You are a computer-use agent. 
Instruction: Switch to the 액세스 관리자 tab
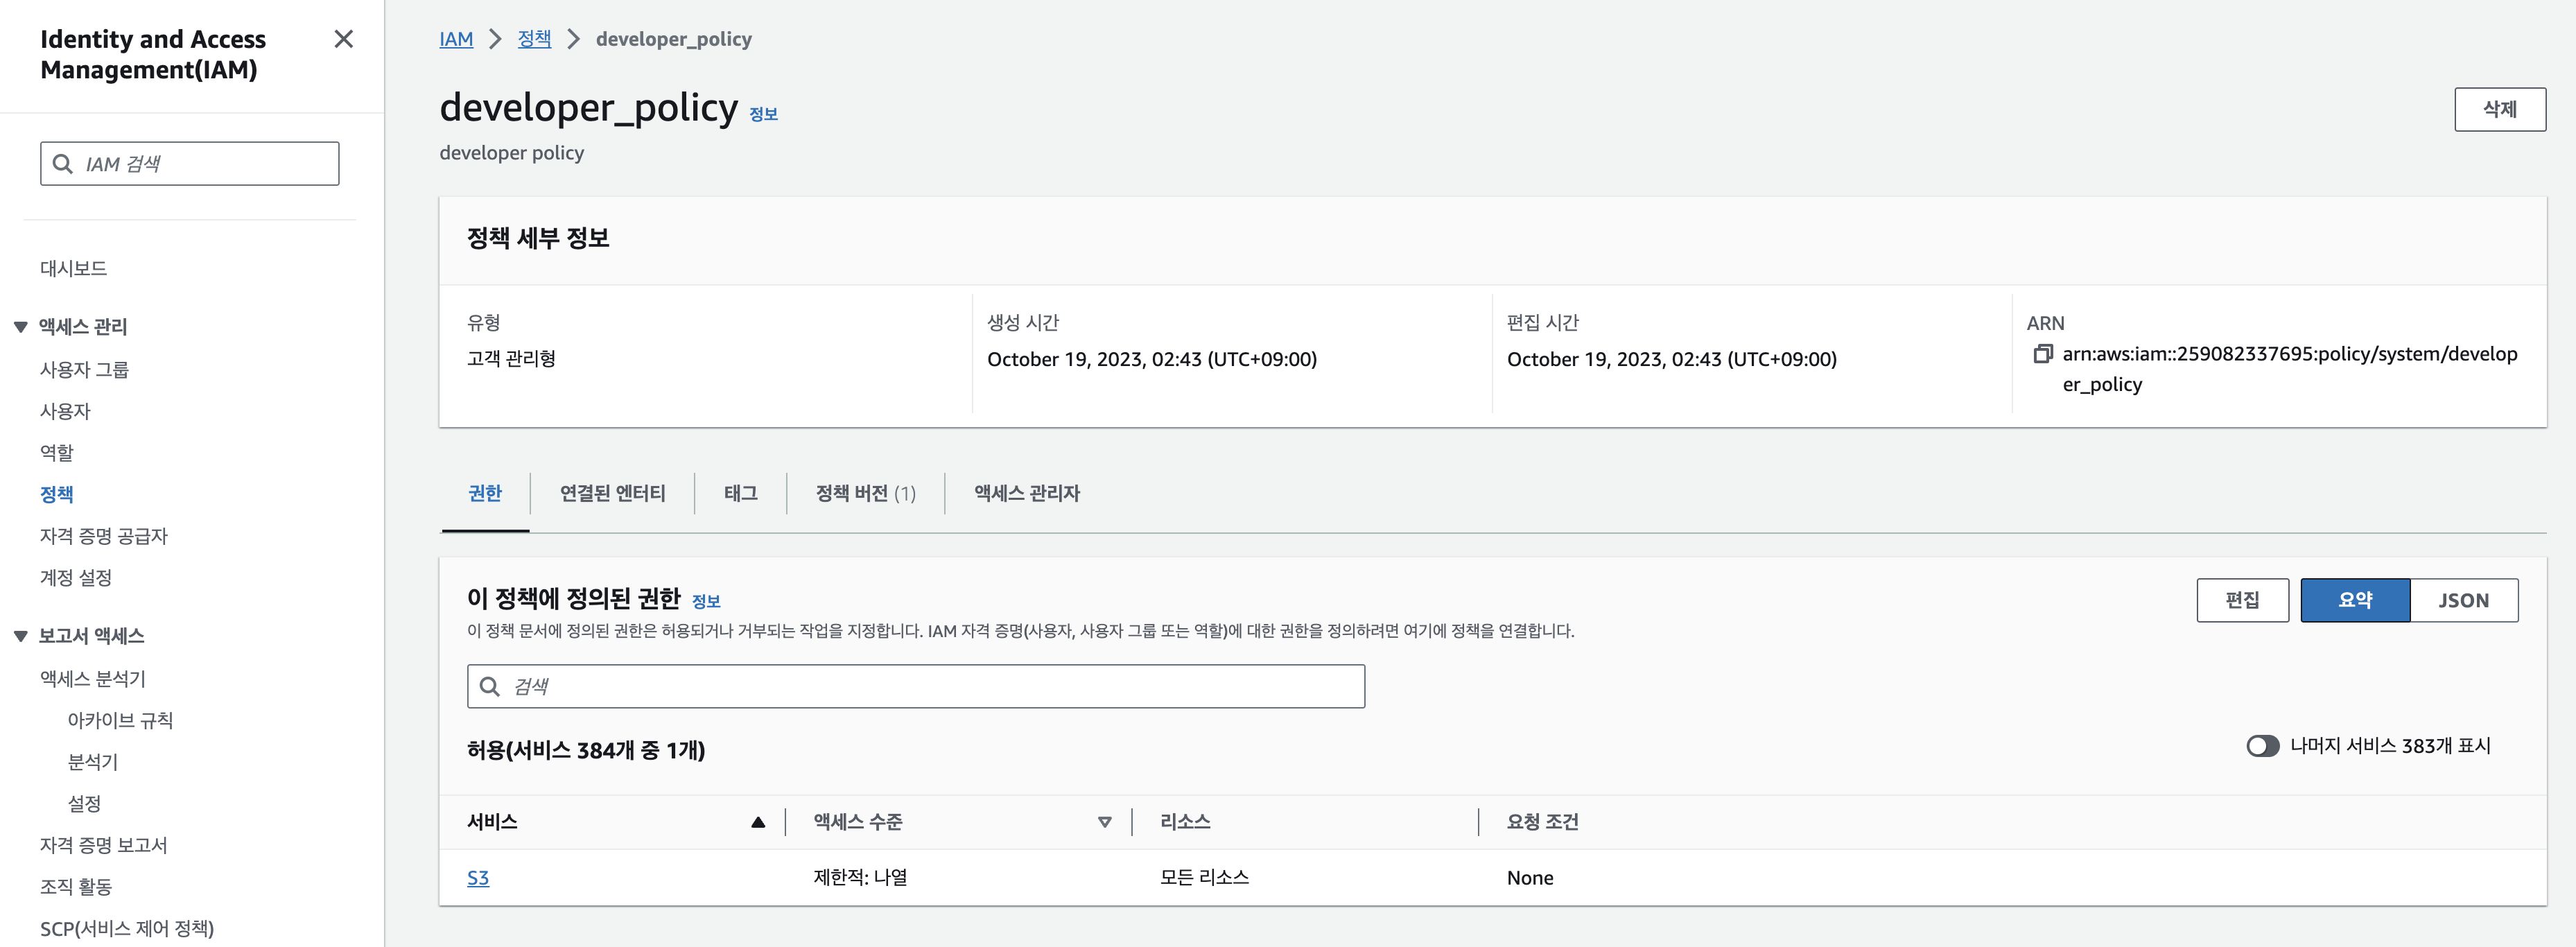click(1027, 493)
